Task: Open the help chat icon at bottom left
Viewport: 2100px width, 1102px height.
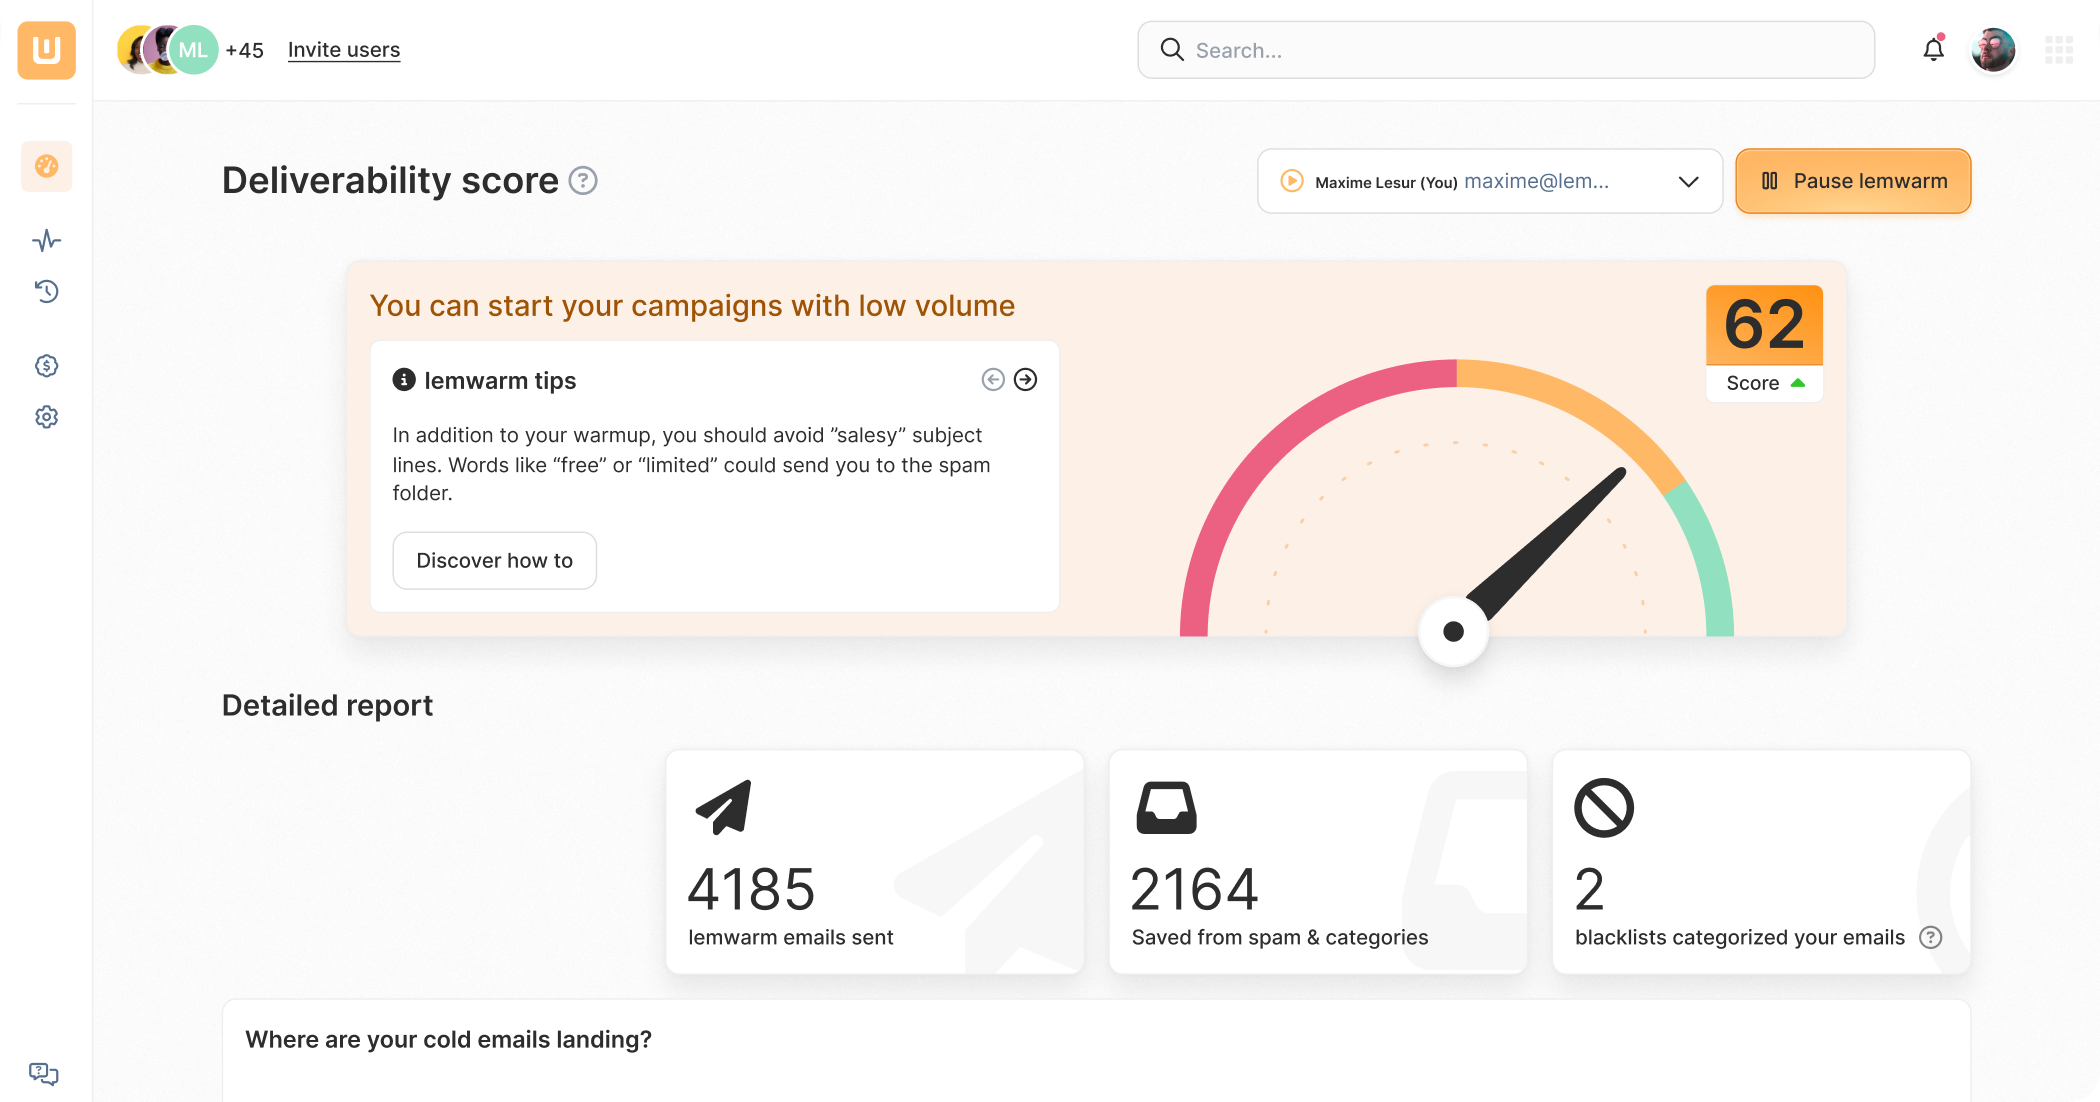Action: tap(44, 1073)
